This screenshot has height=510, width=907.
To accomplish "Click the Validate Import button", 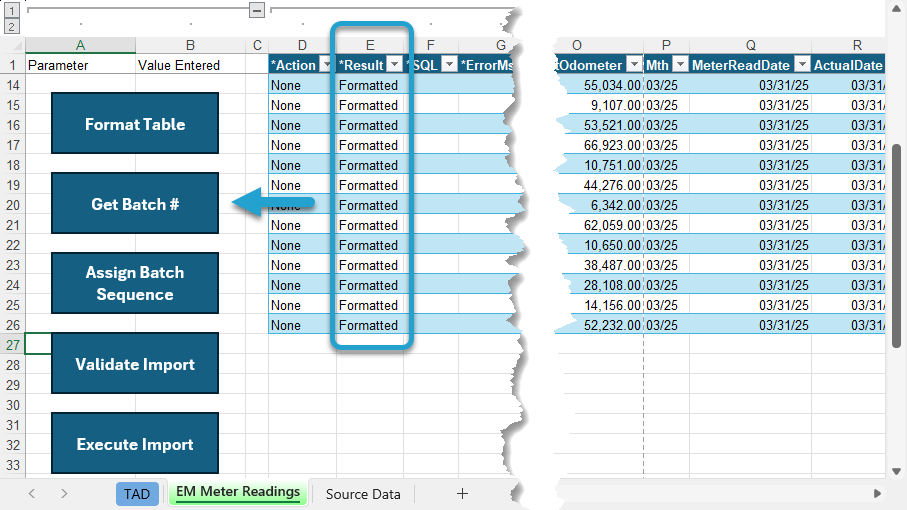I will coord(135,363).
